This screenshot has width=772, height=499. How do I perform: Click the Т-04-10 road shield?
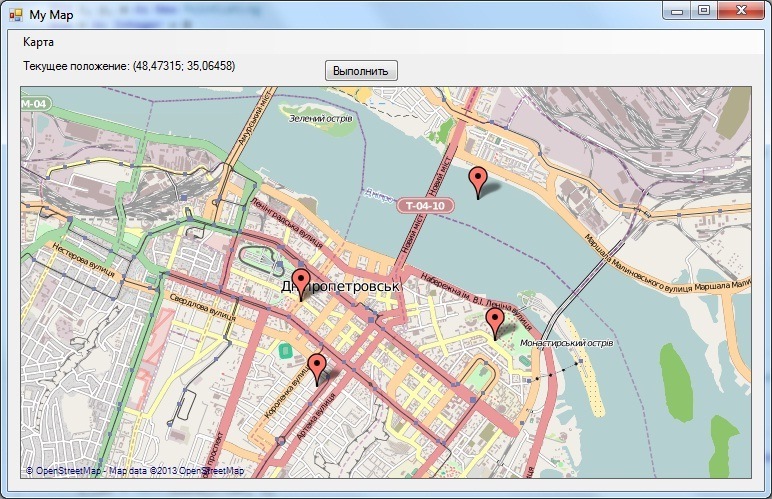425,206
